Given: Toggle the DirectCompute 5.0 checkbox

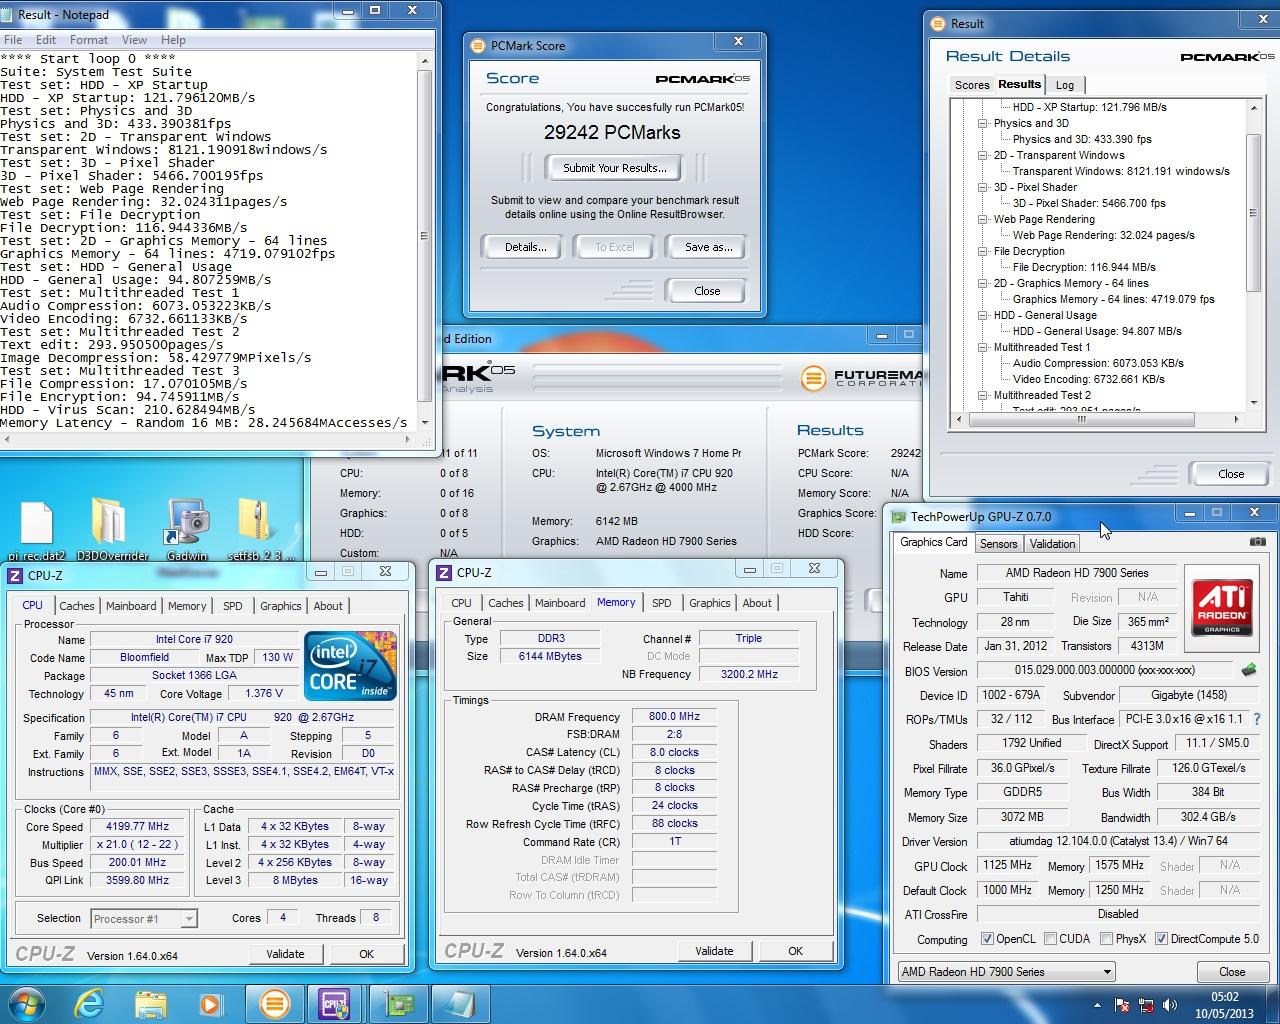Looking at the screenshot, I should [x=1161, y=939].
